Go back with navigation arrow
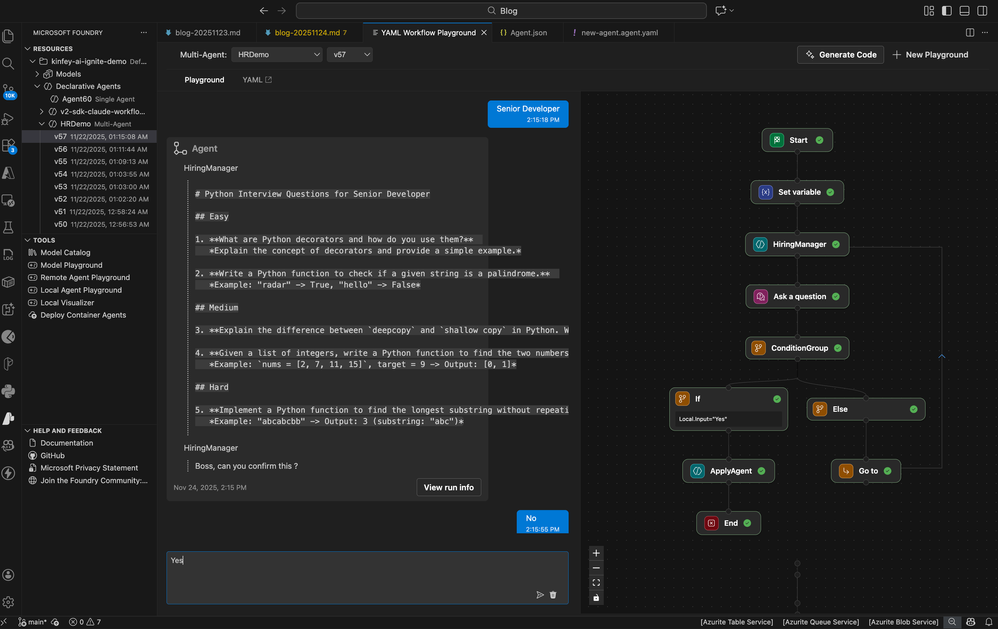The width and height of the screenshot is (998, 629). [264, 11]
